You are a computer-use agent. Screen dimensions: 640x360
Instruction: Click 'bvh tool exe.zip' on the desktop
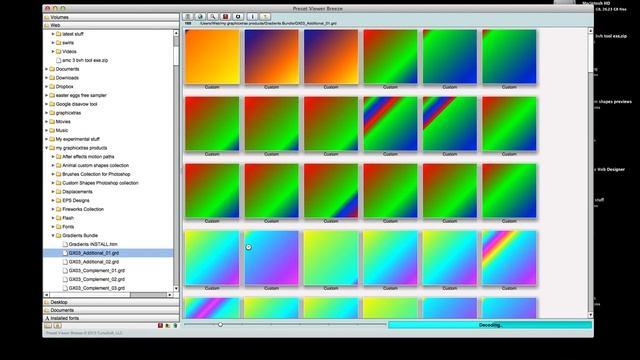click(611, 36)
